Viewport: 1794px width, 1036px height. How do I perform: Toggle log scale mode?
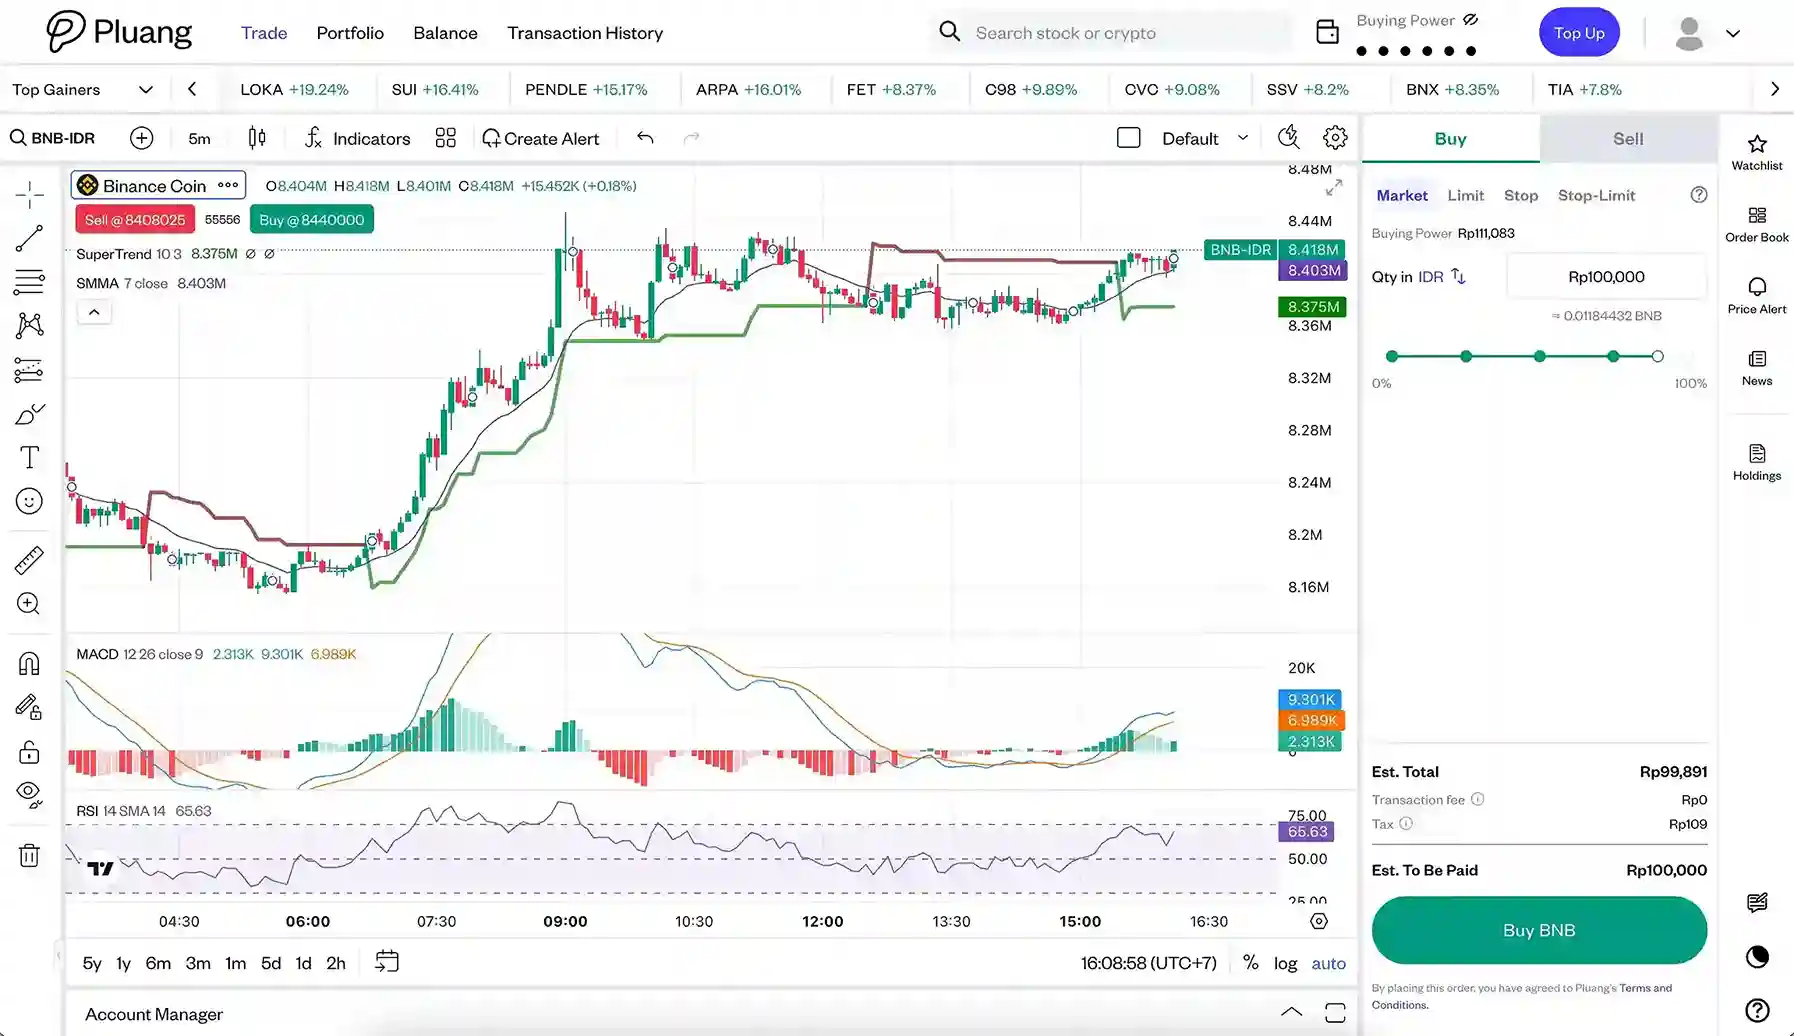click(x=1285, y=963)
